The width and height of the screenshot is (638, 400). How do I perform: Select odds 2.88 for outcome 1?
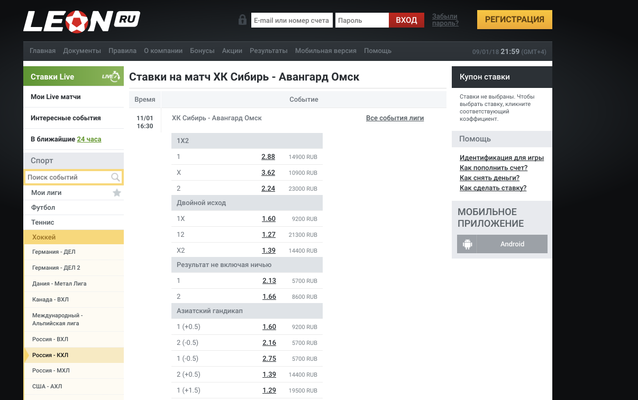tap(268, 157)
